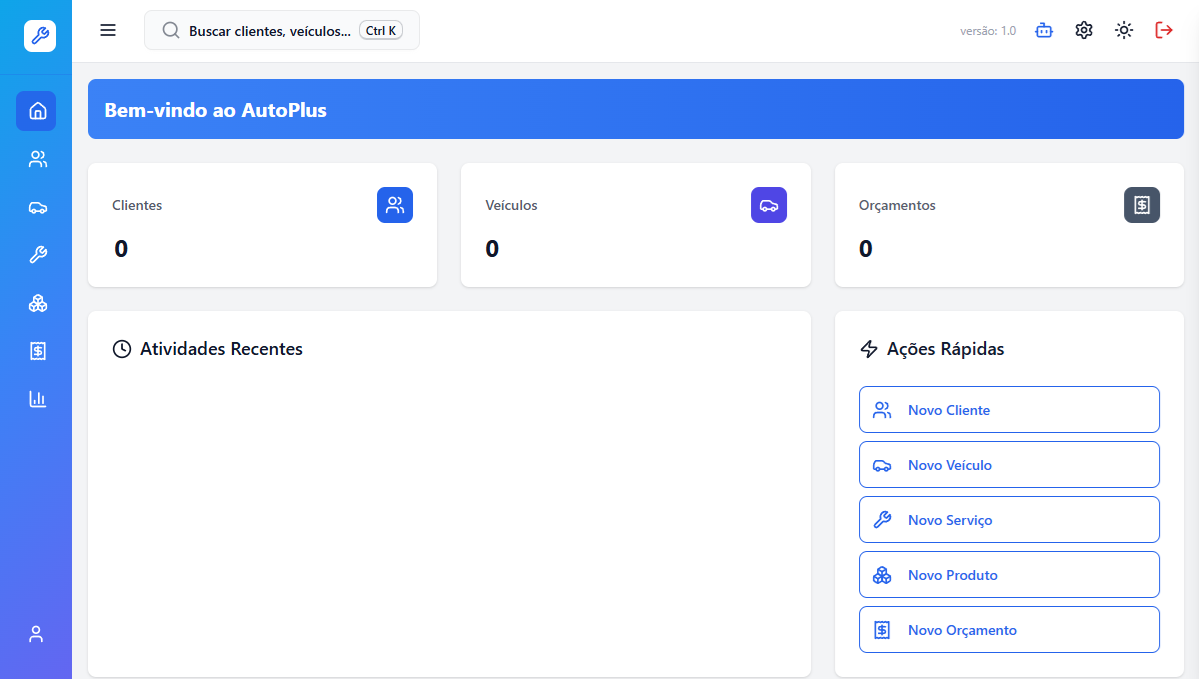This screenshot has height=679, width=1199.
Task: Click the AutoPlus wrench logo
Action: click(40, 36)
